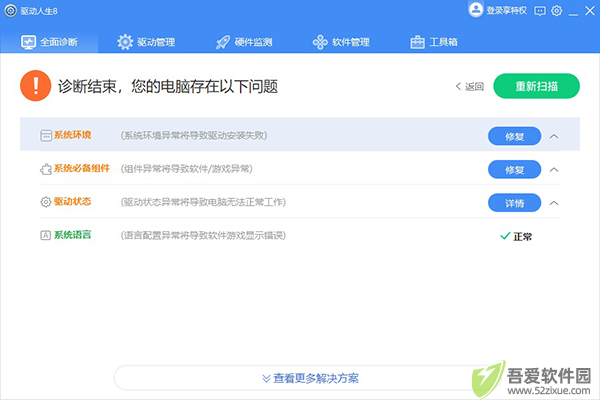Select the 系统必备组件 label
Viewport: 600px width, 400px height.
tap(82, 168)
